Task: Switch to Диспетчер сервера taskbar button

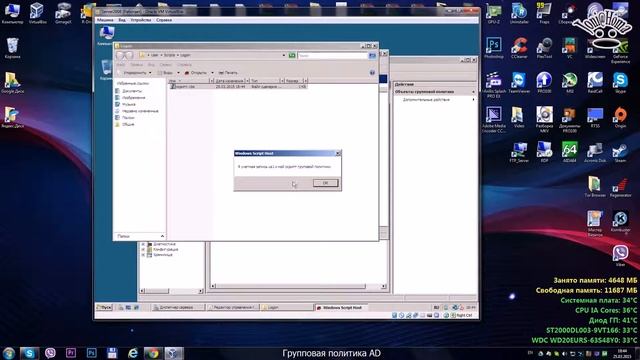Action: coord(178,307)
